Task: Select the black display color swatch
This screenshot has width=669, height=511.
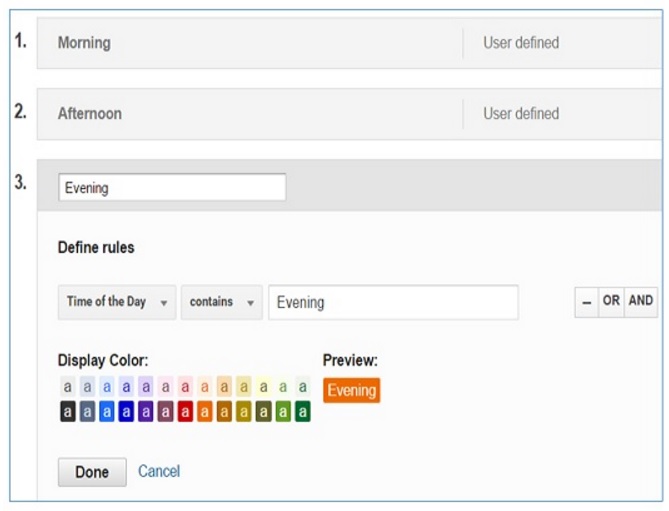Action: 67,411
